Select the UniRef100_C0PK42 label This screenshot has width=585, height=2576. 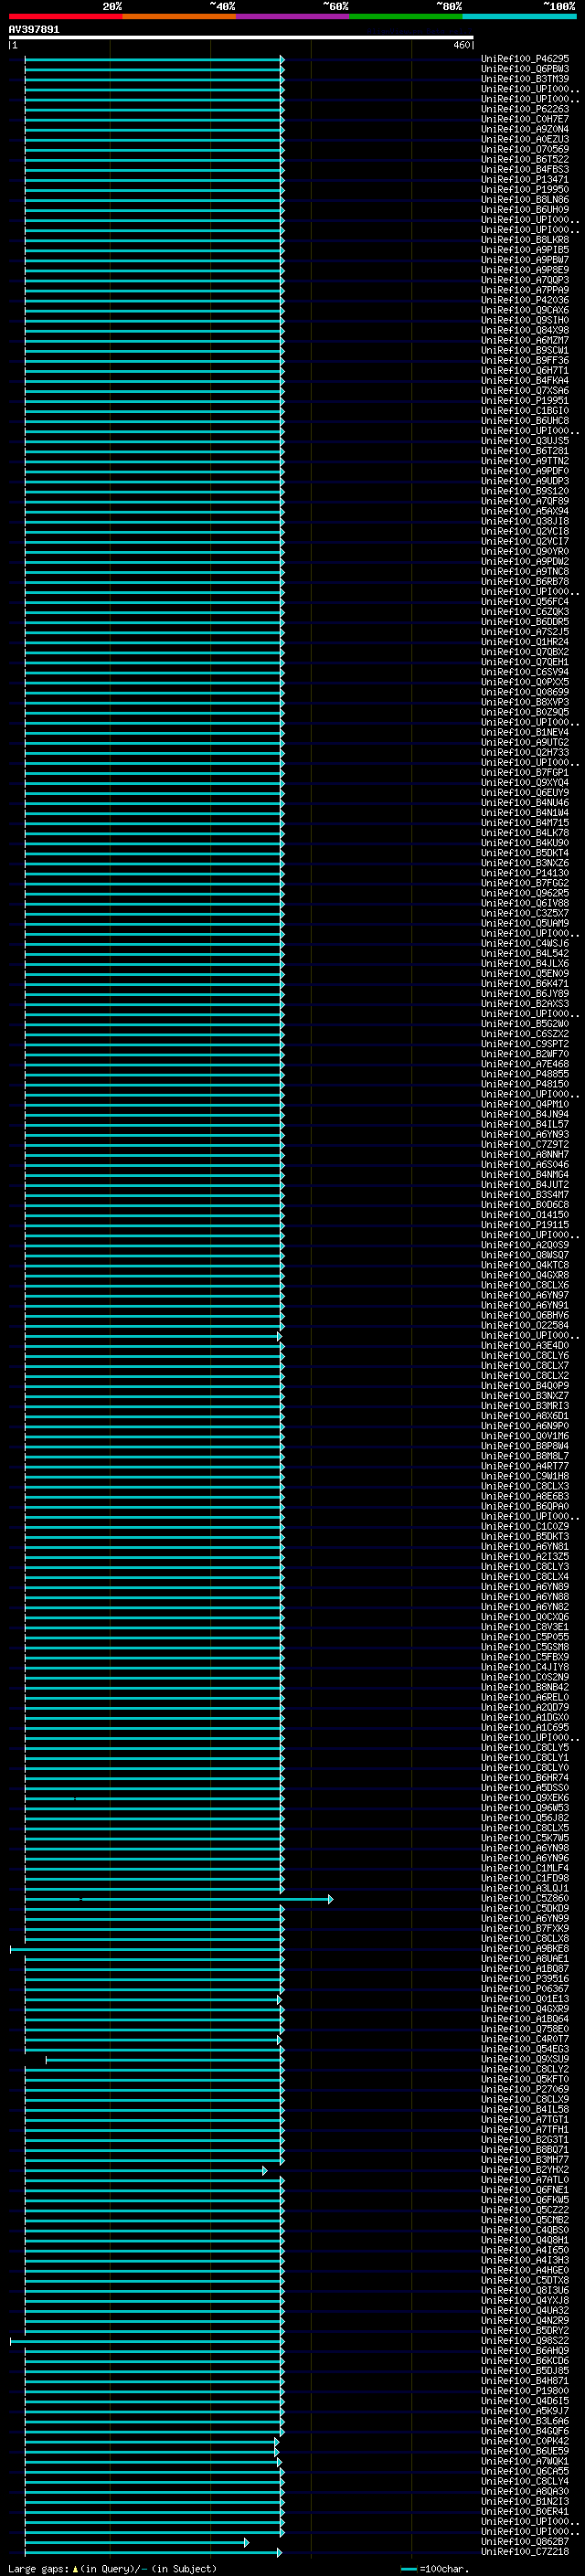tap(524, 2441)
